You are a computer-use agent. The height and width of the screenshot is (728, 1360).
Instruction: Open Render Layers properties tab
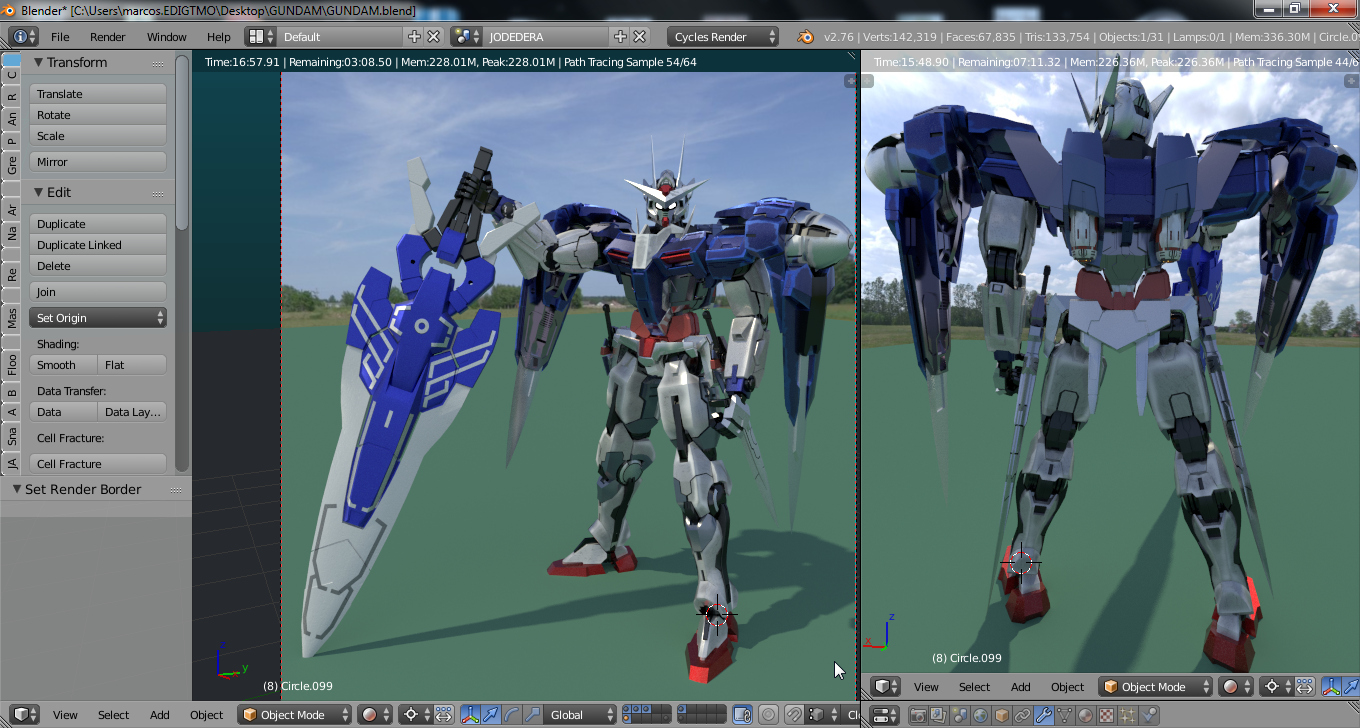(x=939, y=715)
